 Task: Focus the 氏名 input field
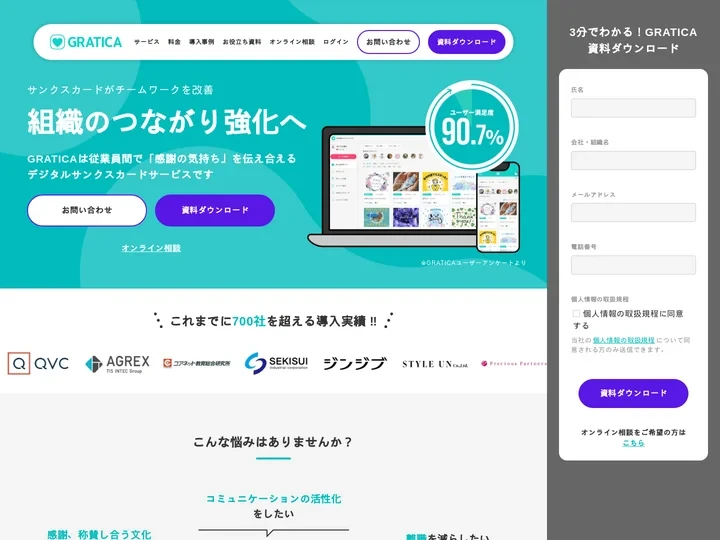click(633, 108)
